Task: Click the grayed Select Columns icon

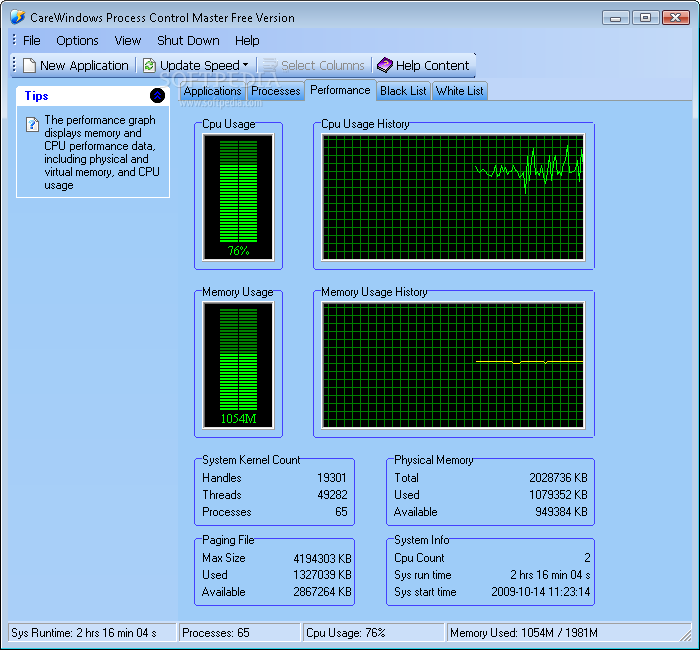Action: 270,66
